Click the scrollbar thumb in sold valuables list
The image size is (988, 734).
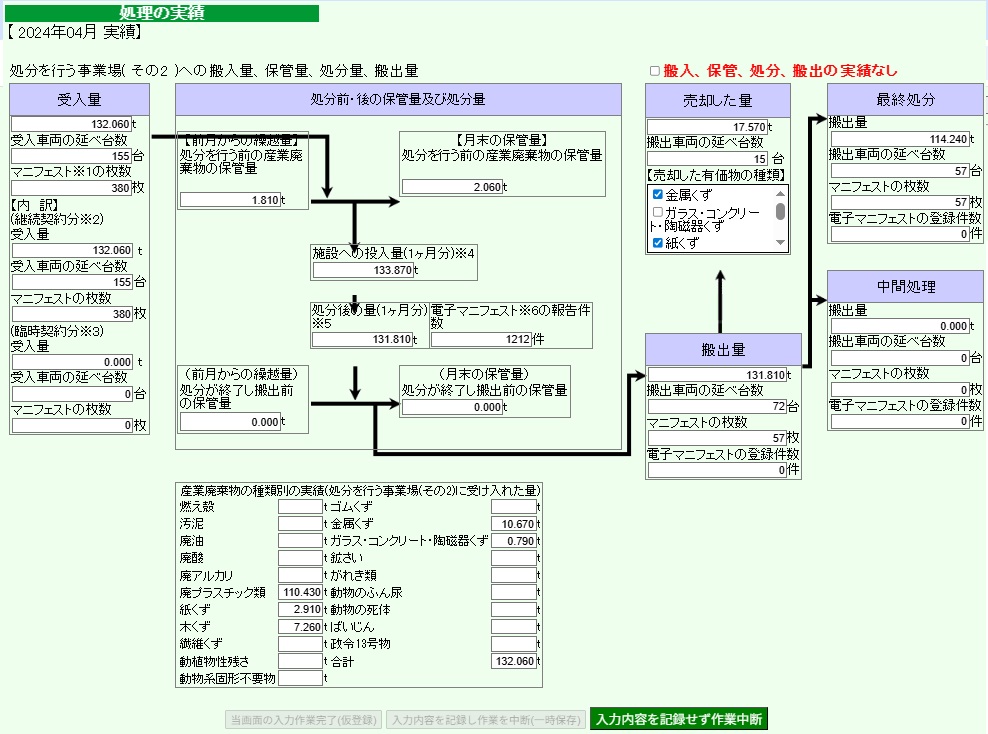tap(781, 211)
